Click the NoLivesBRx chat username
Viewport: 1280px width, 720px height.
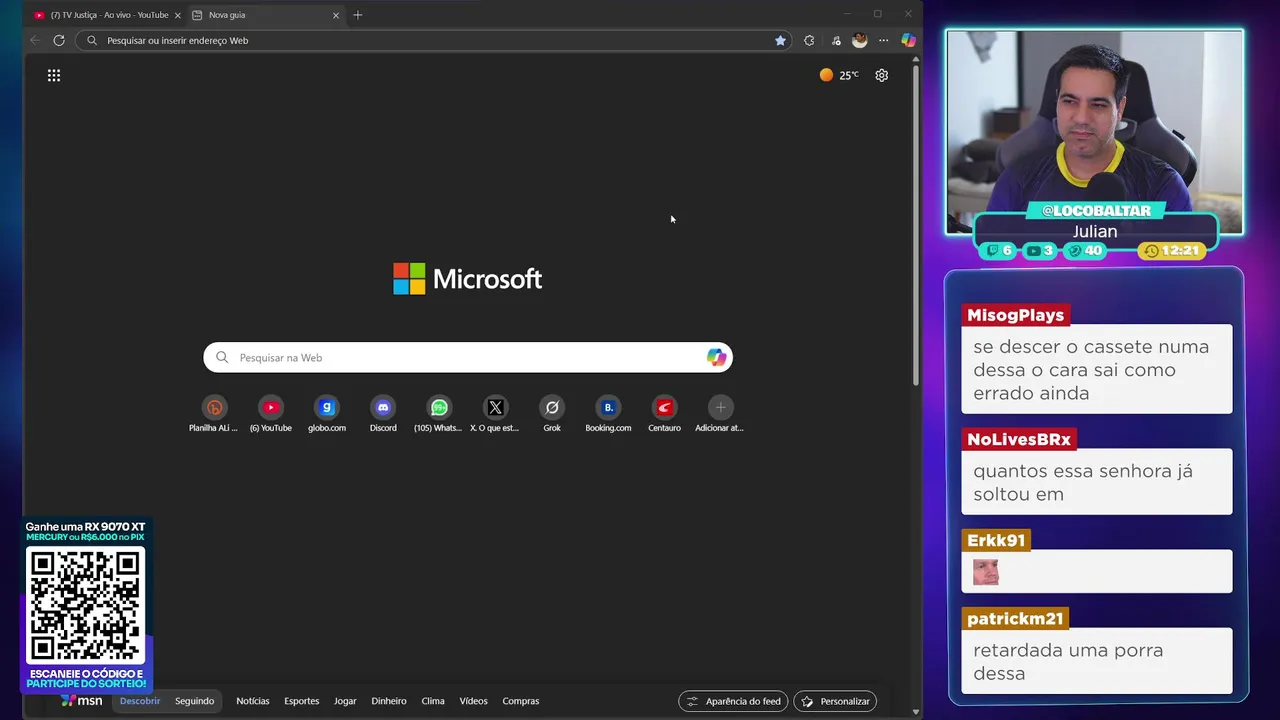click(x=1018, y=439)
